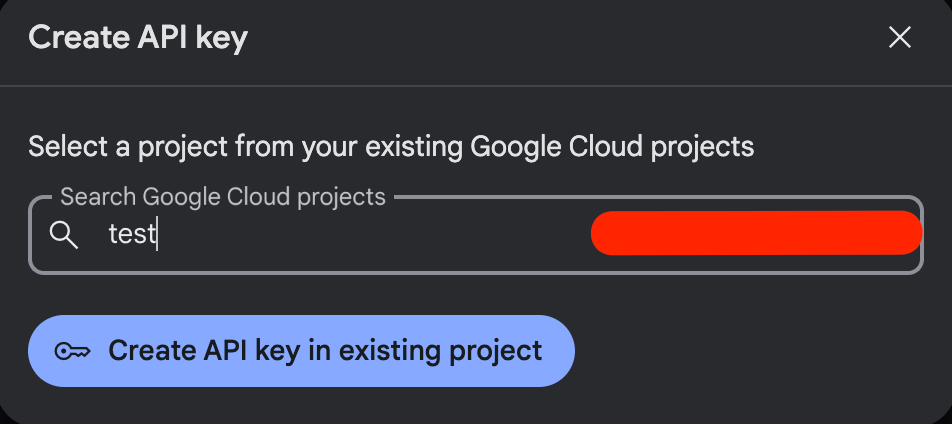Click blank header space left of close X
This screenshot has height=424, width=952.
(x=600, y=38)
